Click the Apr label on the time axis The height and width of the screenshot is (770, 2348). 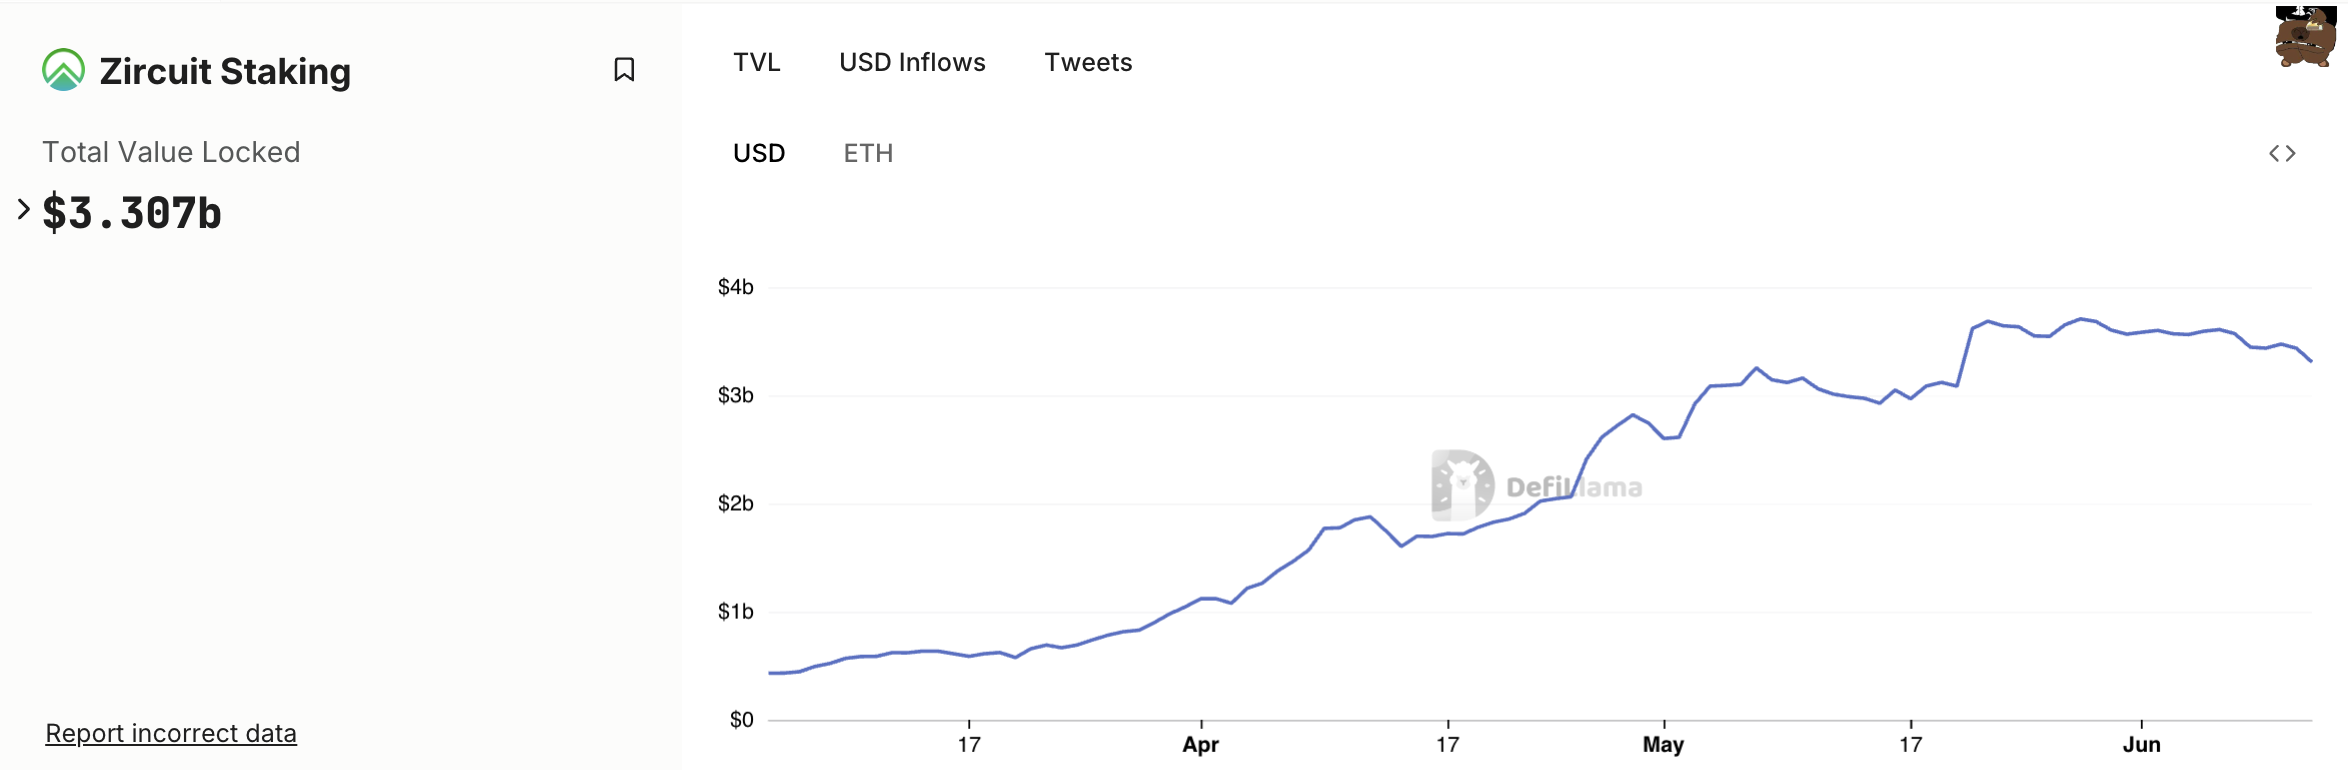[x=1200, y=745]
